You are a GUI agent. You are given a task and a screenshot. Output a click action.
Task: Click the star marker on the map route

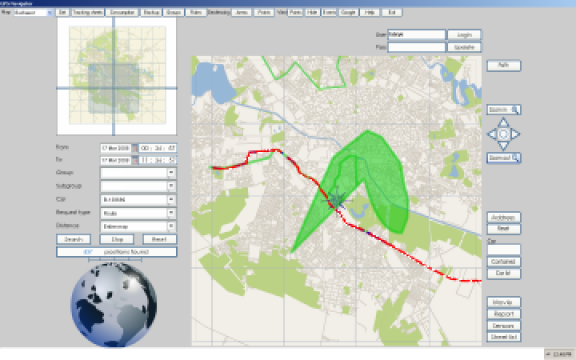[x=336, y=201]
